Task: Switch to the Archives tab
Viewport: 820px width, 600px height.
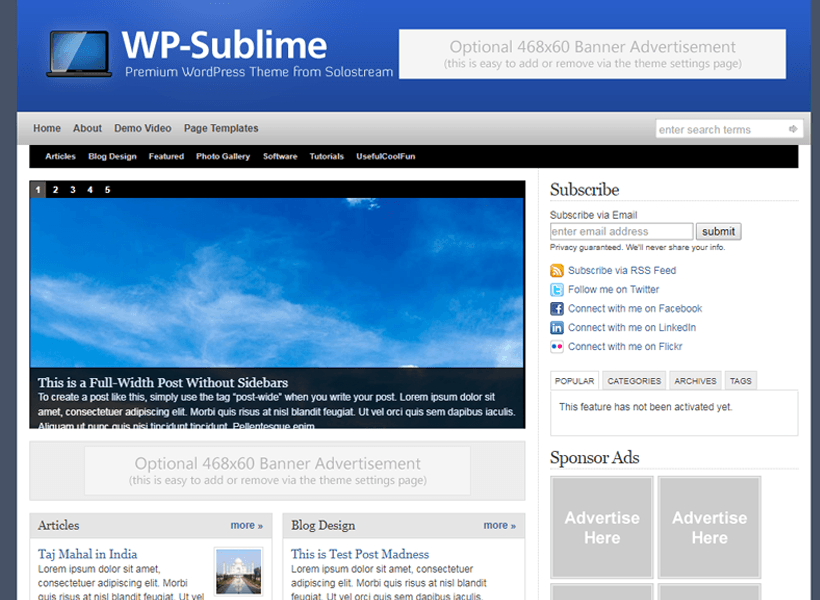Action: [695, 381]
